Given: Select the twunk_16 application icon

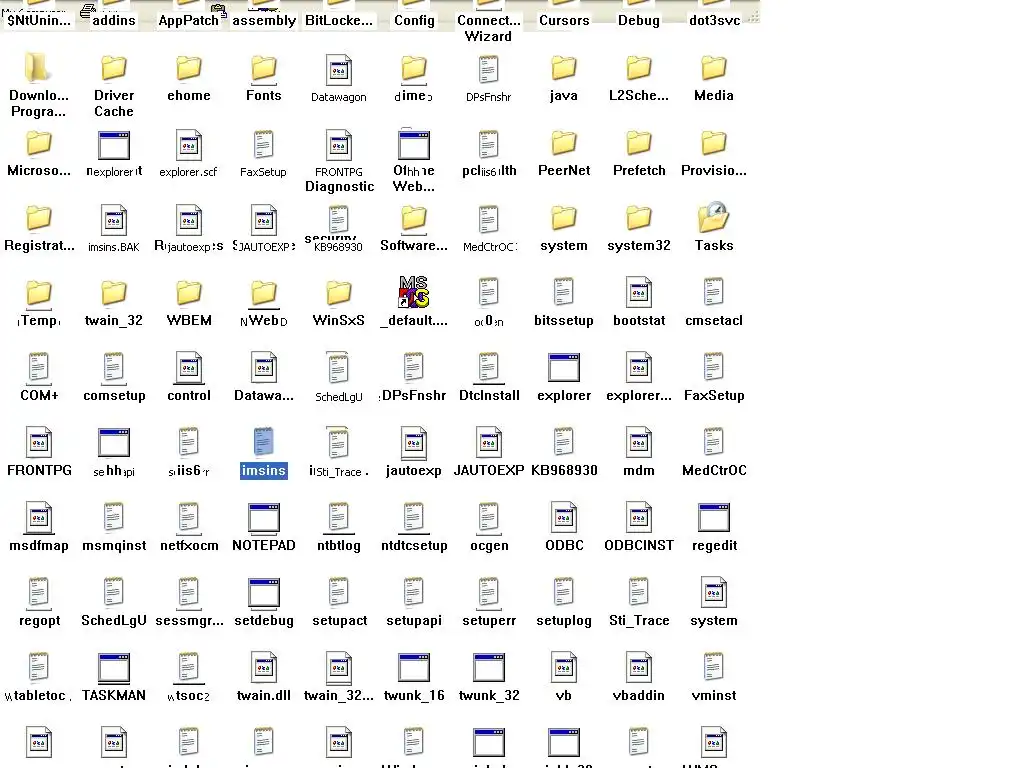Looking at the screenshot, I should tap(414, 668).
